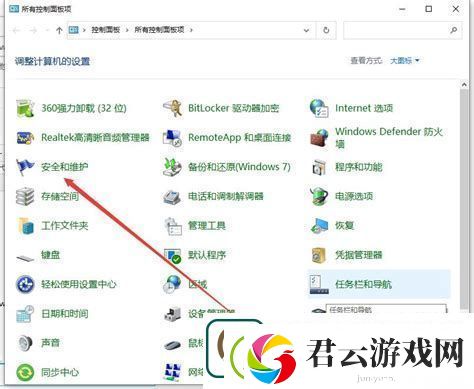Open RemoteApp 和桌面连接 icon
Image resolution: width=474 pixels, height=389 pixels.
(x=172, y=137)
